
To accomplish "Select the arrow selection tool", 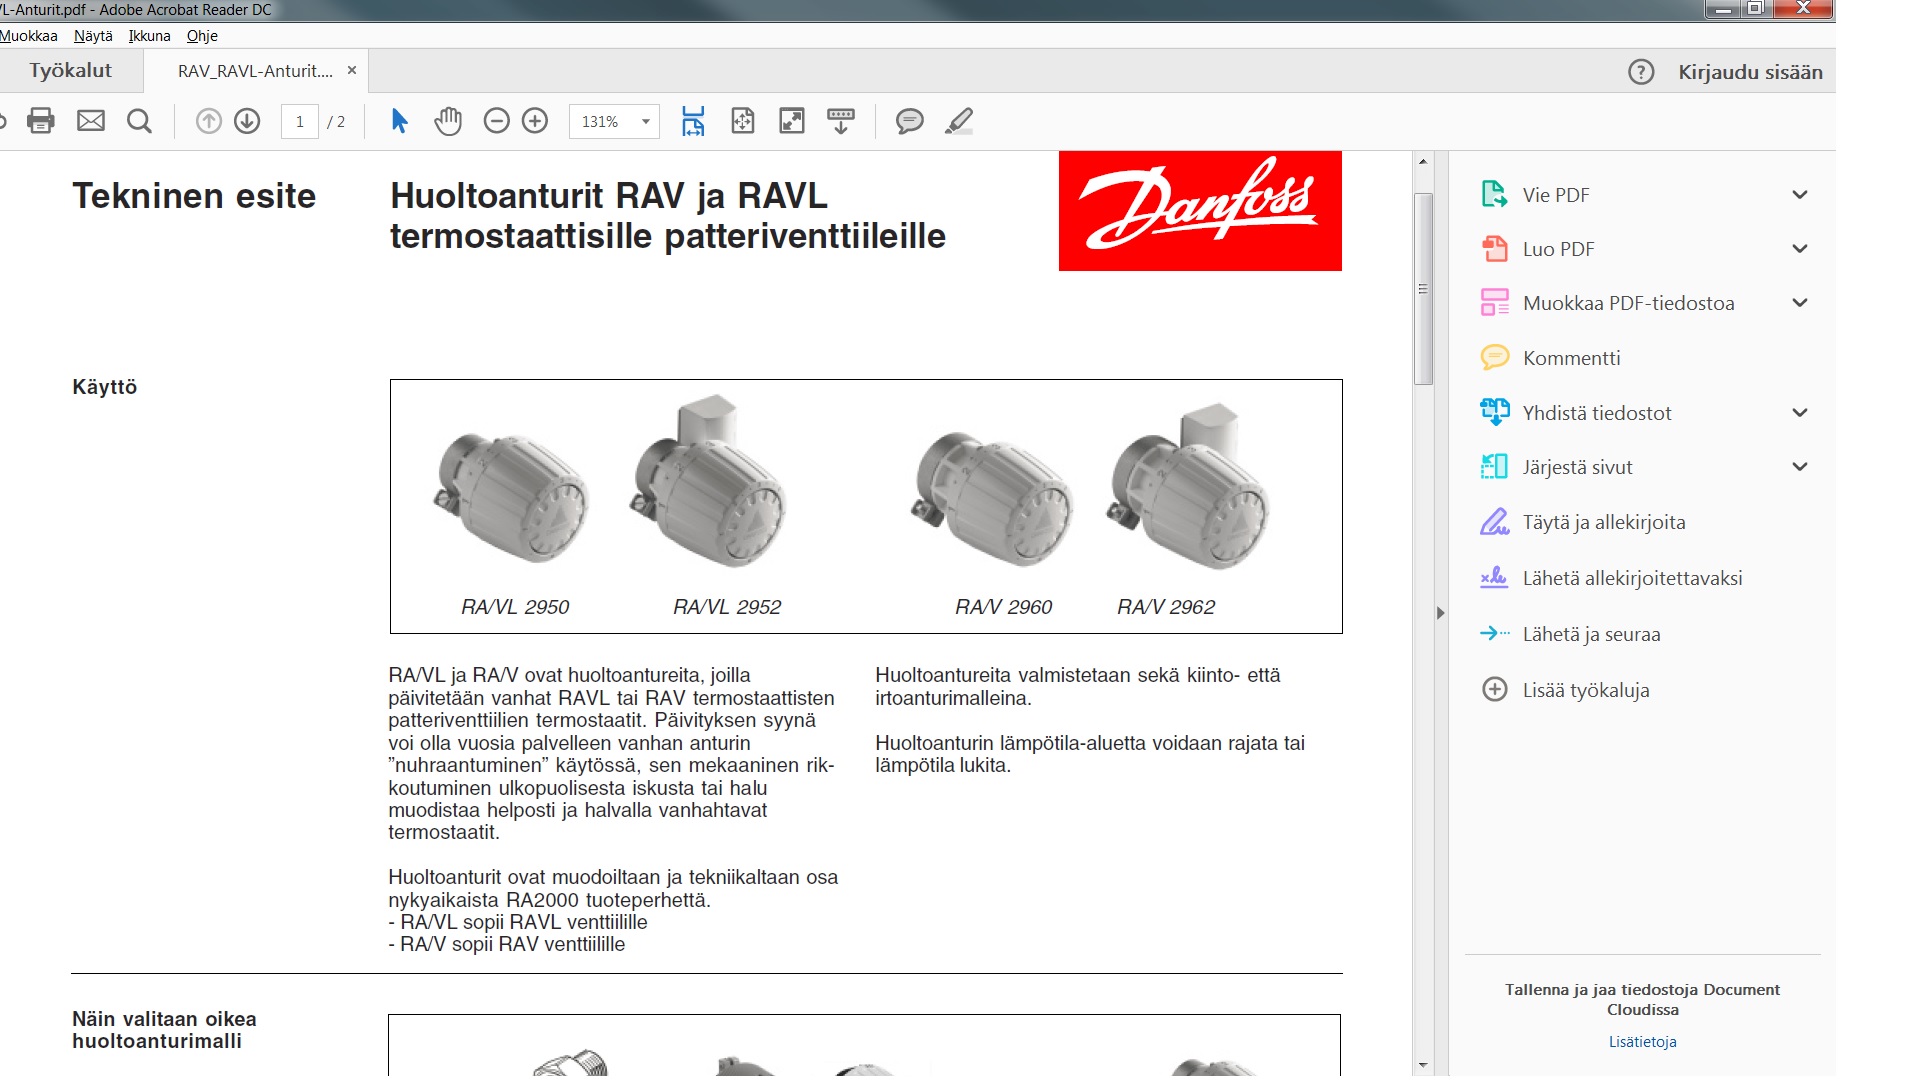I will coord(399,121).
